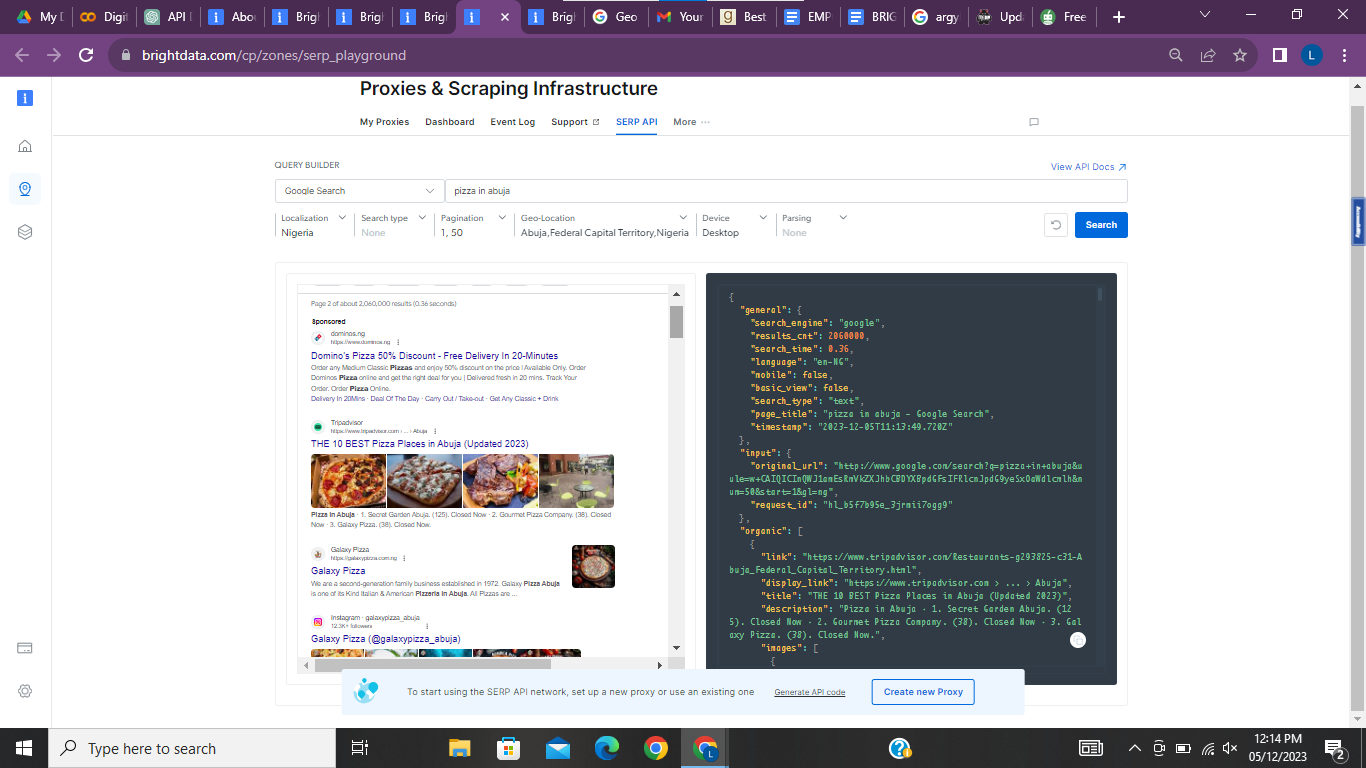Switch to the Geo browser tab
This screenshot has width=1366, height=768.
[x=615, y=17]
